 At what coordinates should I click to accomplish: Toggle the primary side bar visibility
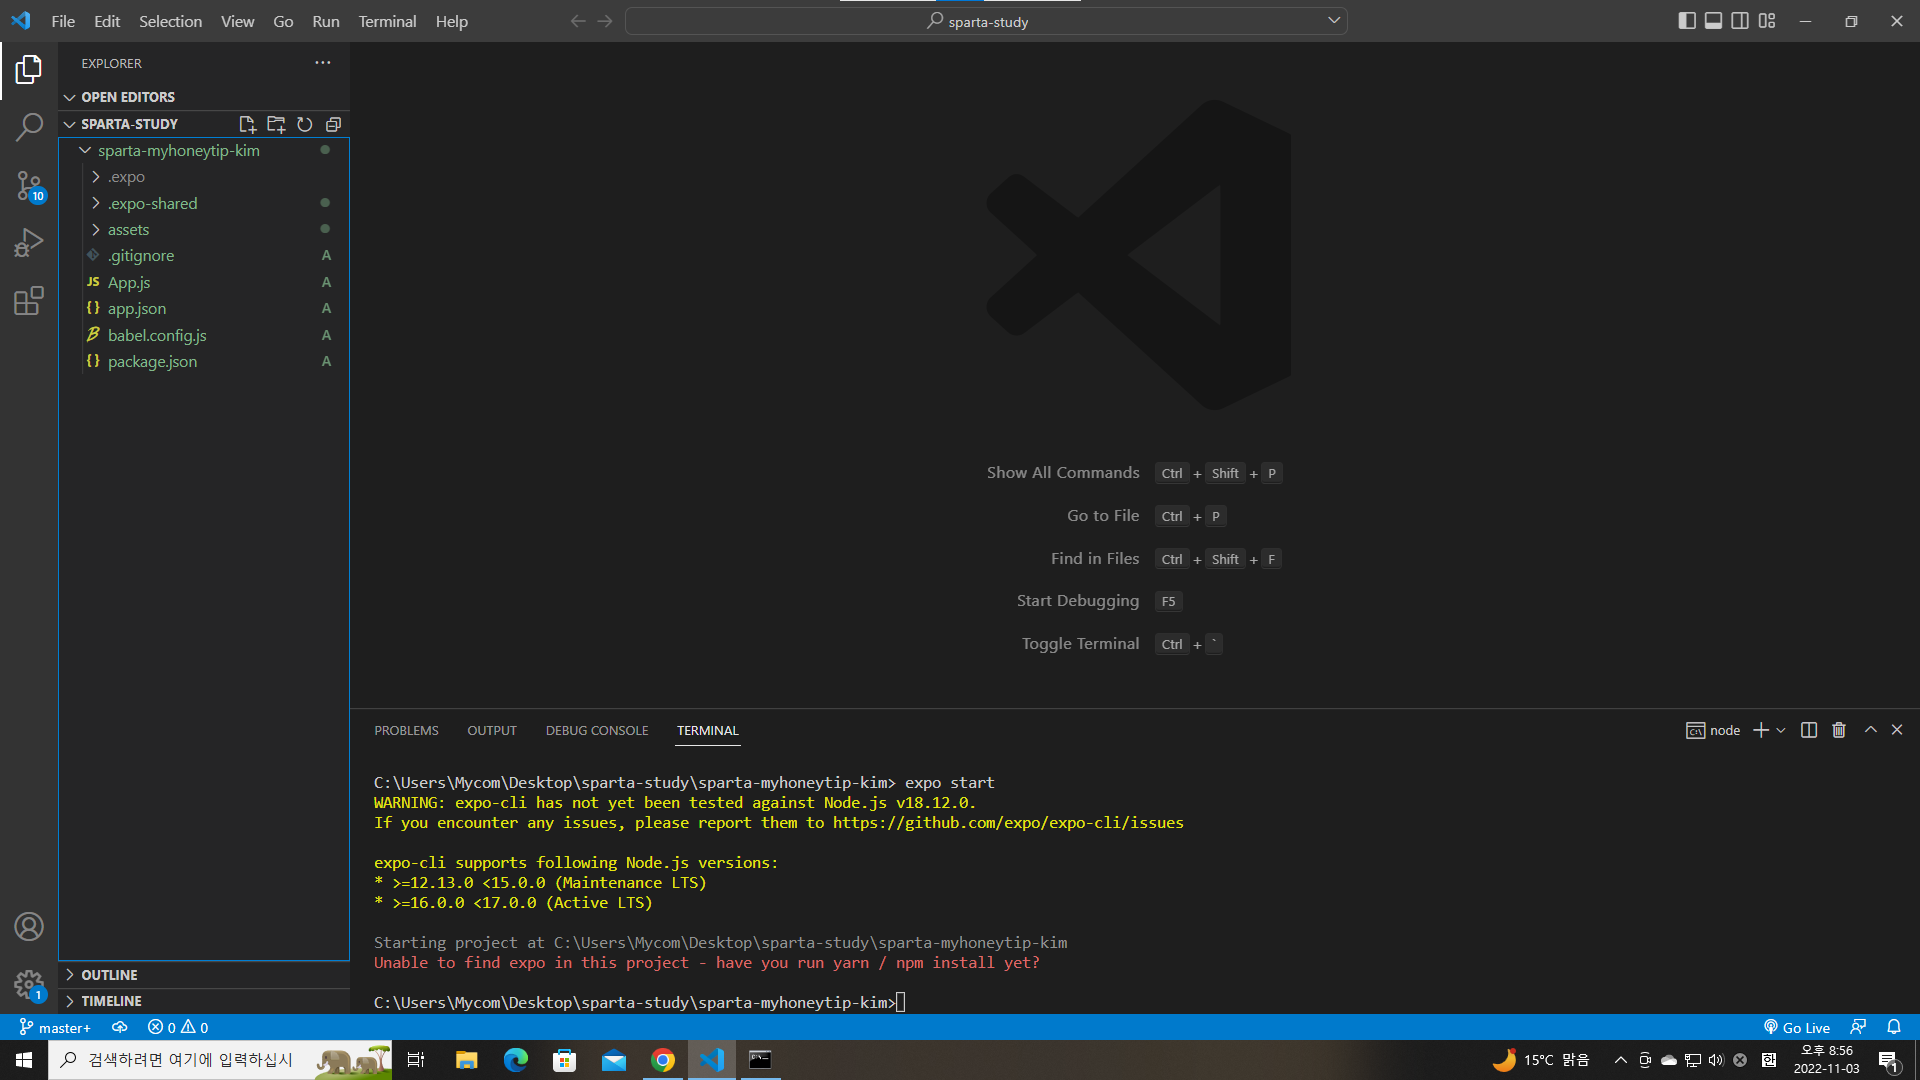(1687, 21)
